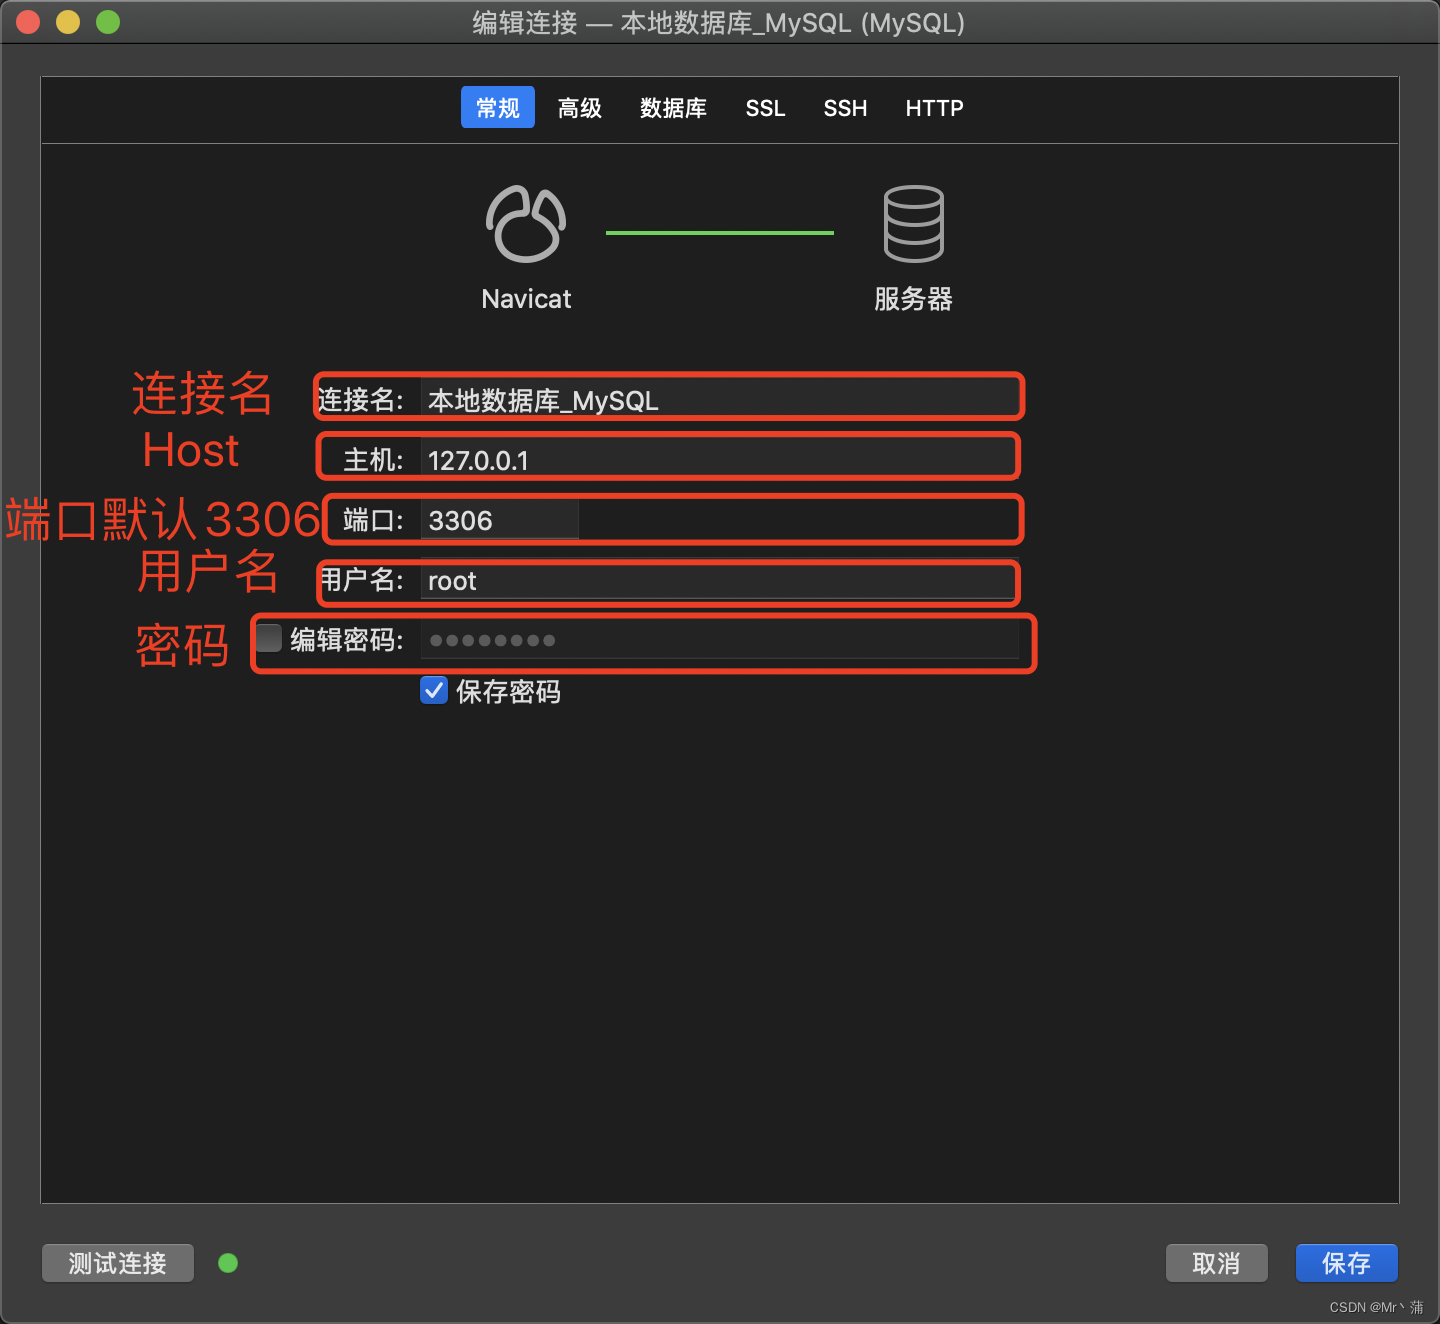Click the 用户名 field showing root
Image resolution: width=1440 pixels, height=1324 pixels.
(x=719, y=580)
